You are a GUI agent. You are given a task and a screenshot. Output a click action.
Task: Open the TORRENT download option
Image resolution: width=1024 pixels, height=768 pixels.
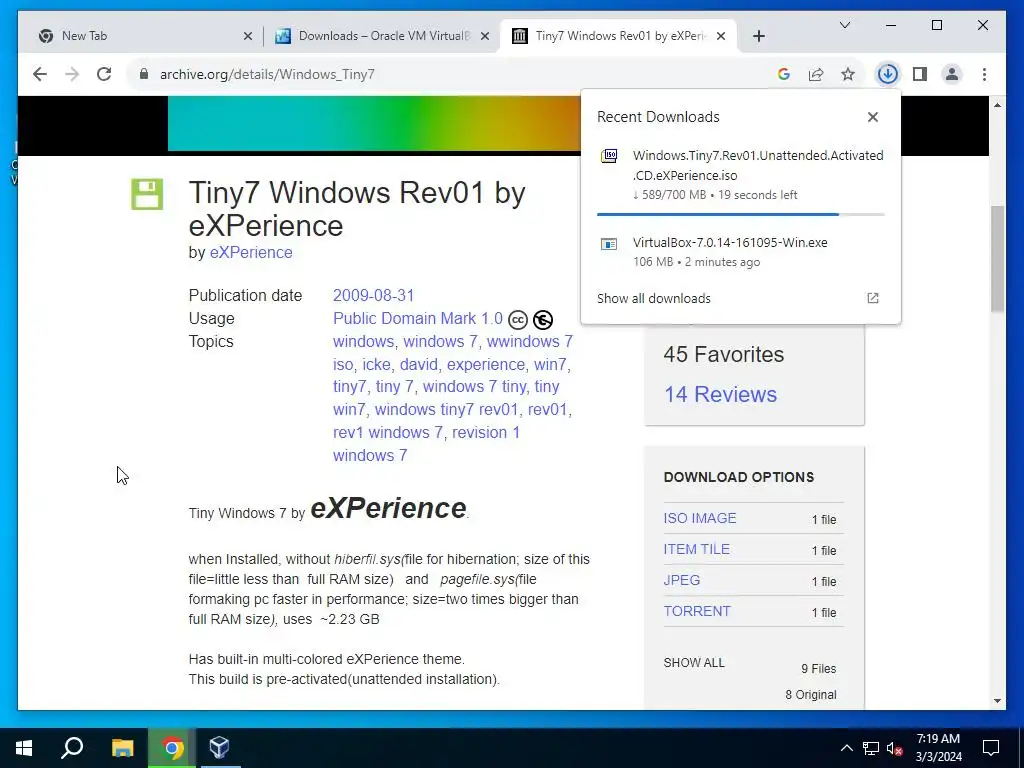pos(697,611)
